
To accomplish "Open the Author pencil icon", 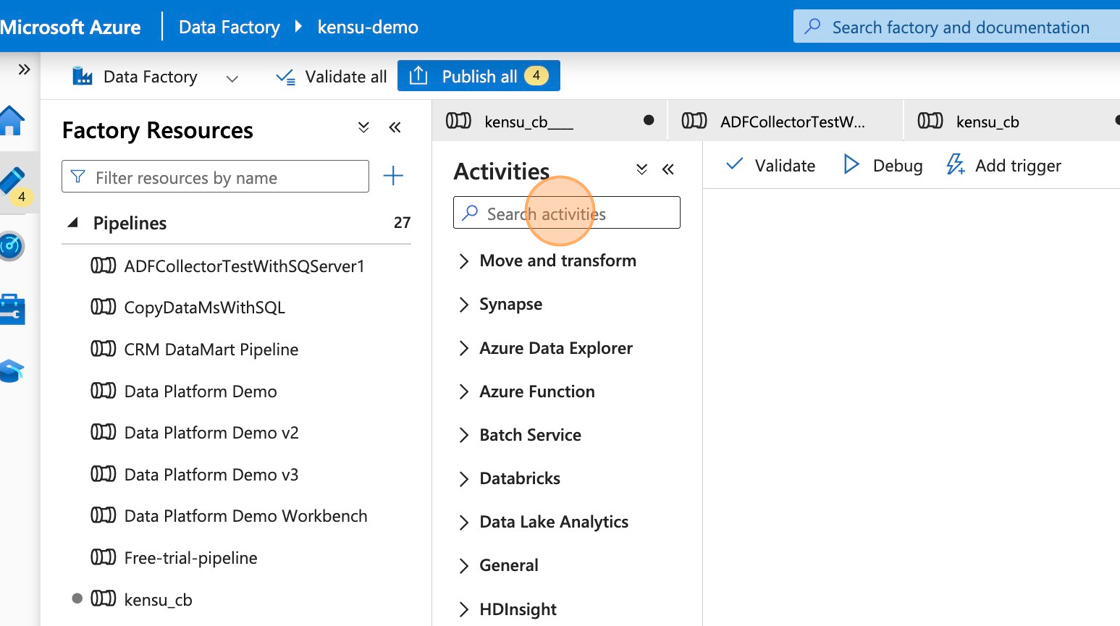I will [13, 182].
